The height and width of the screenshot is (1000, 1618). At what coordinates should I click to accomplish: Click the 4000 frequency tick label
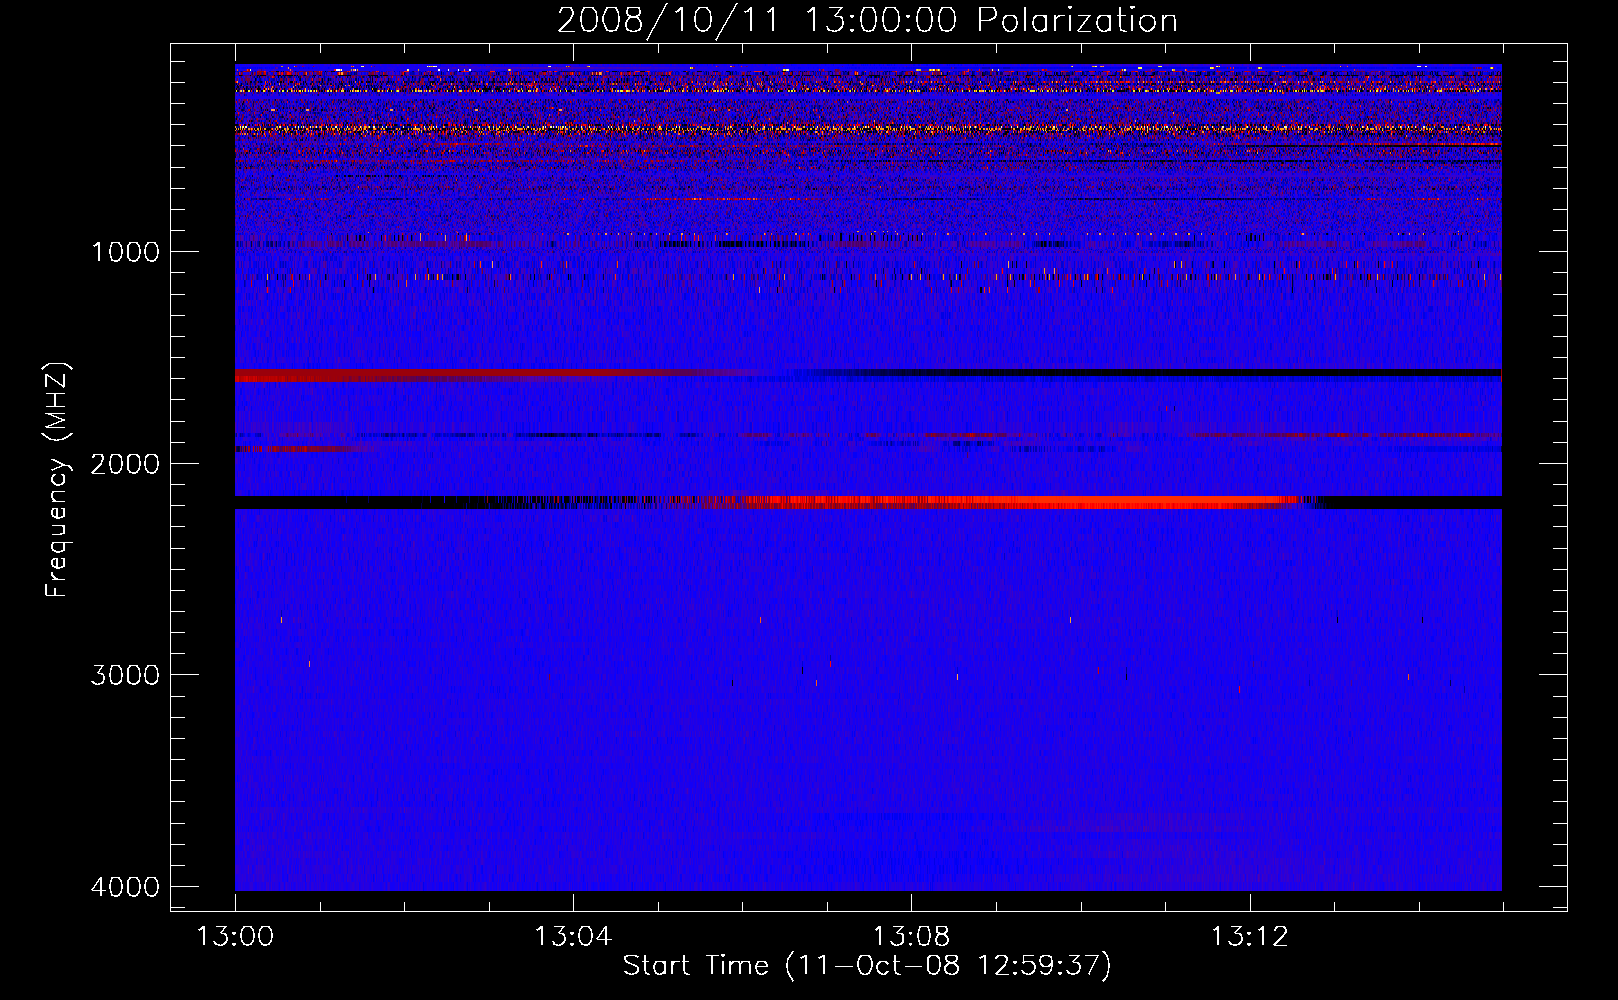click(125, 887)
